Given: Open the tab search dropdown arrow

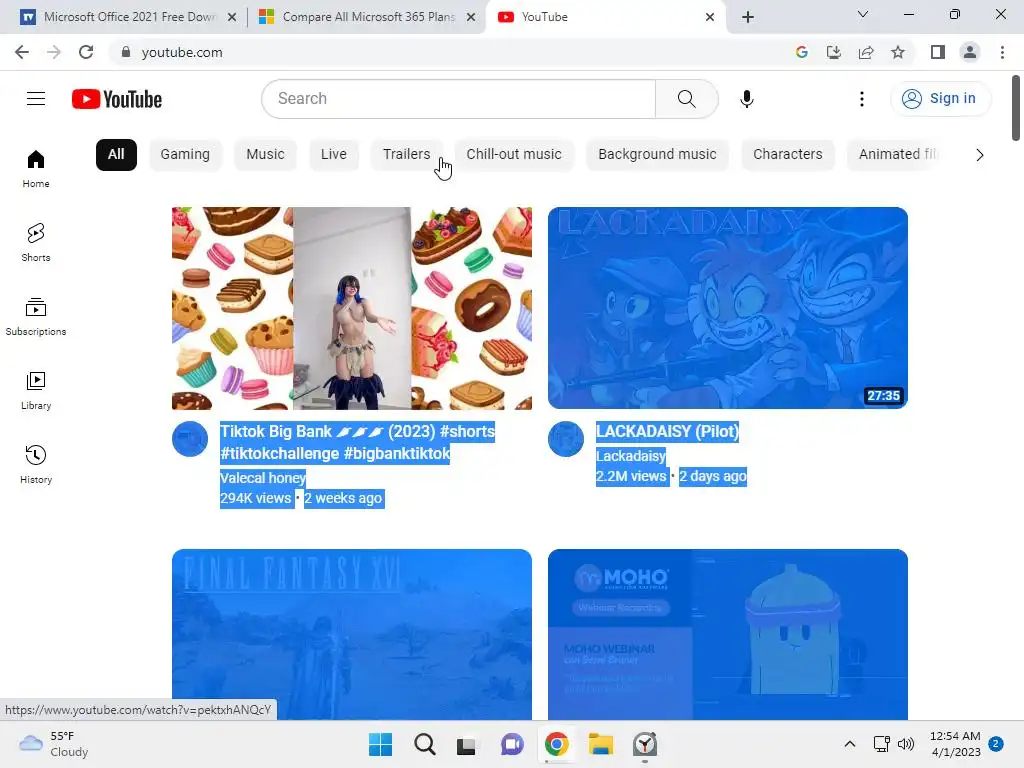Looking at the screenshot, I should [863, 14].
